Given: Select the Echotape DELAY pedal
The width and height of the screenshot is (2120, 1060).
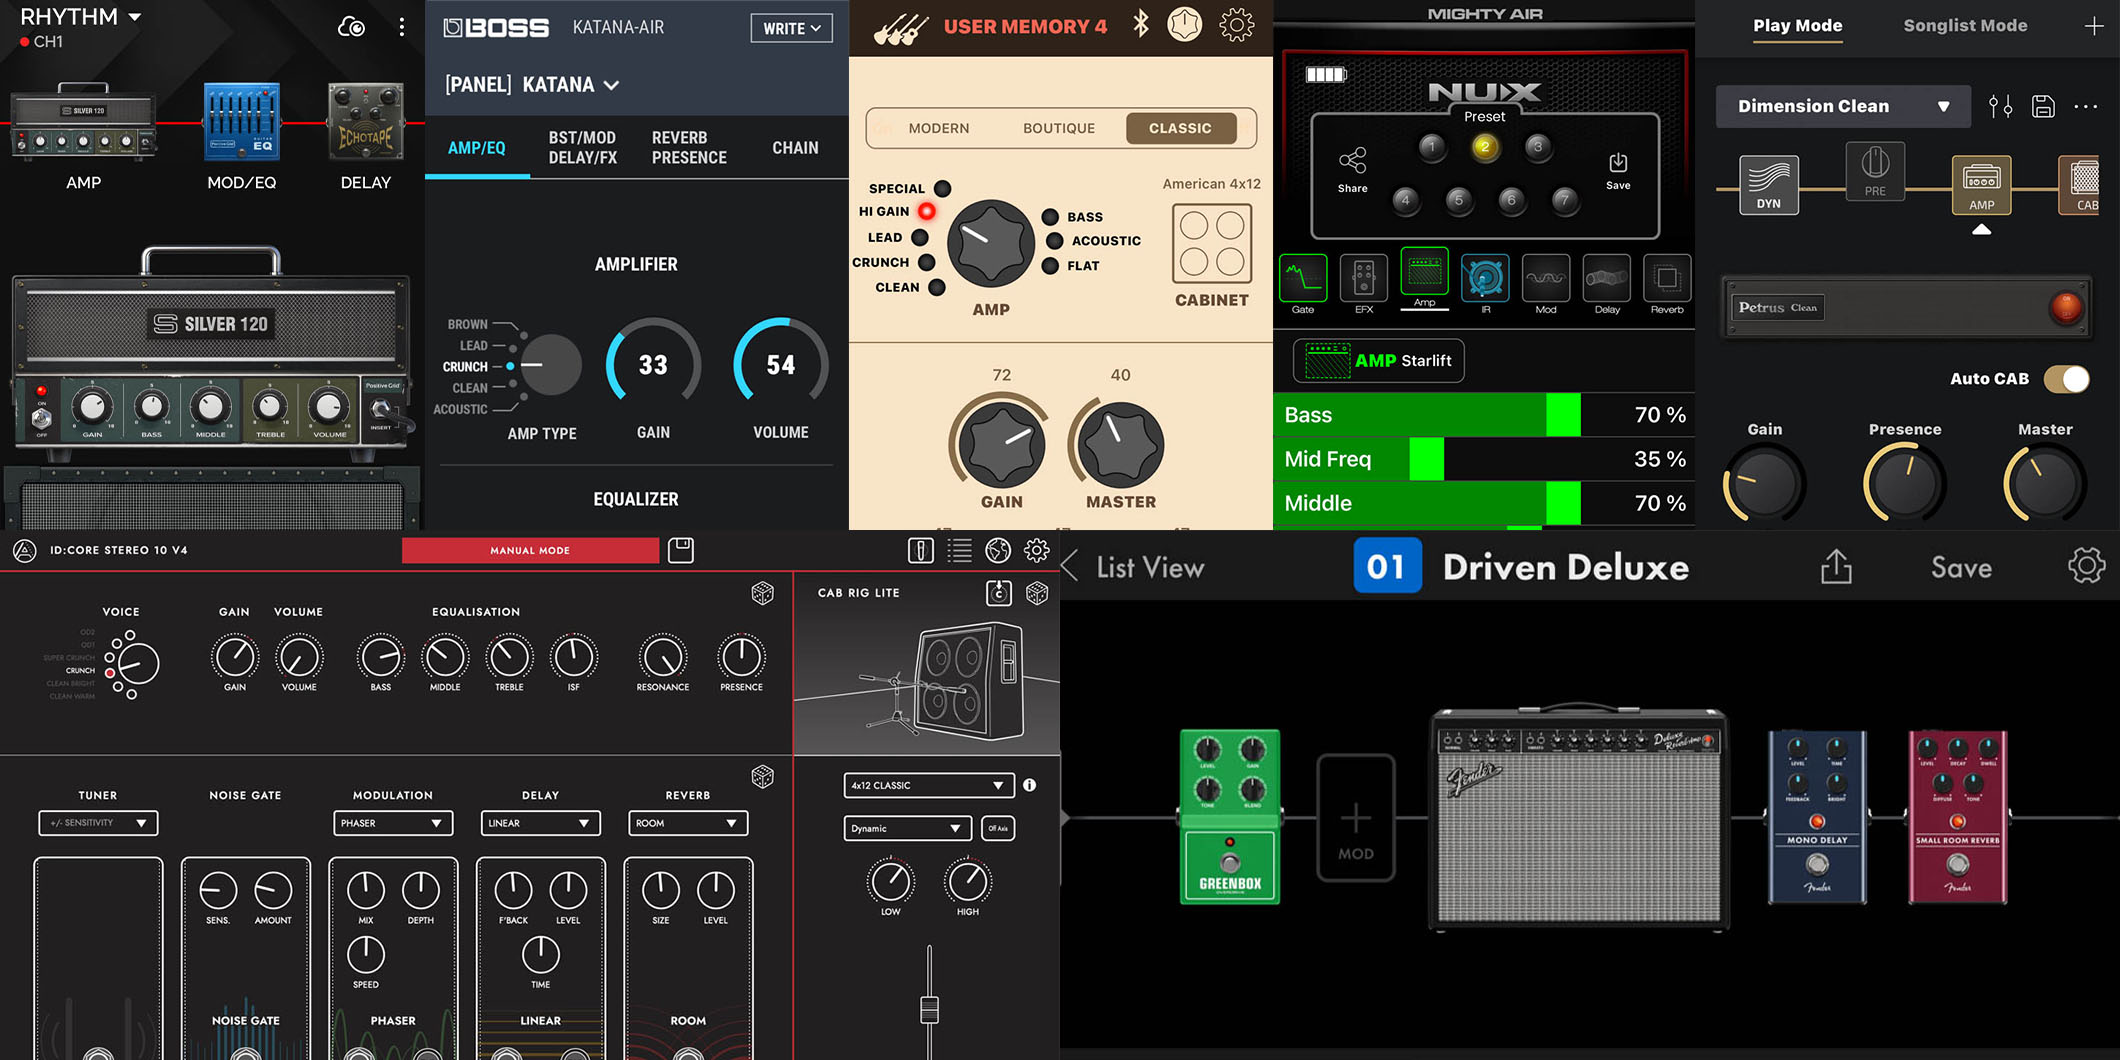Looking at the screenshot, I should coord(366,122).
